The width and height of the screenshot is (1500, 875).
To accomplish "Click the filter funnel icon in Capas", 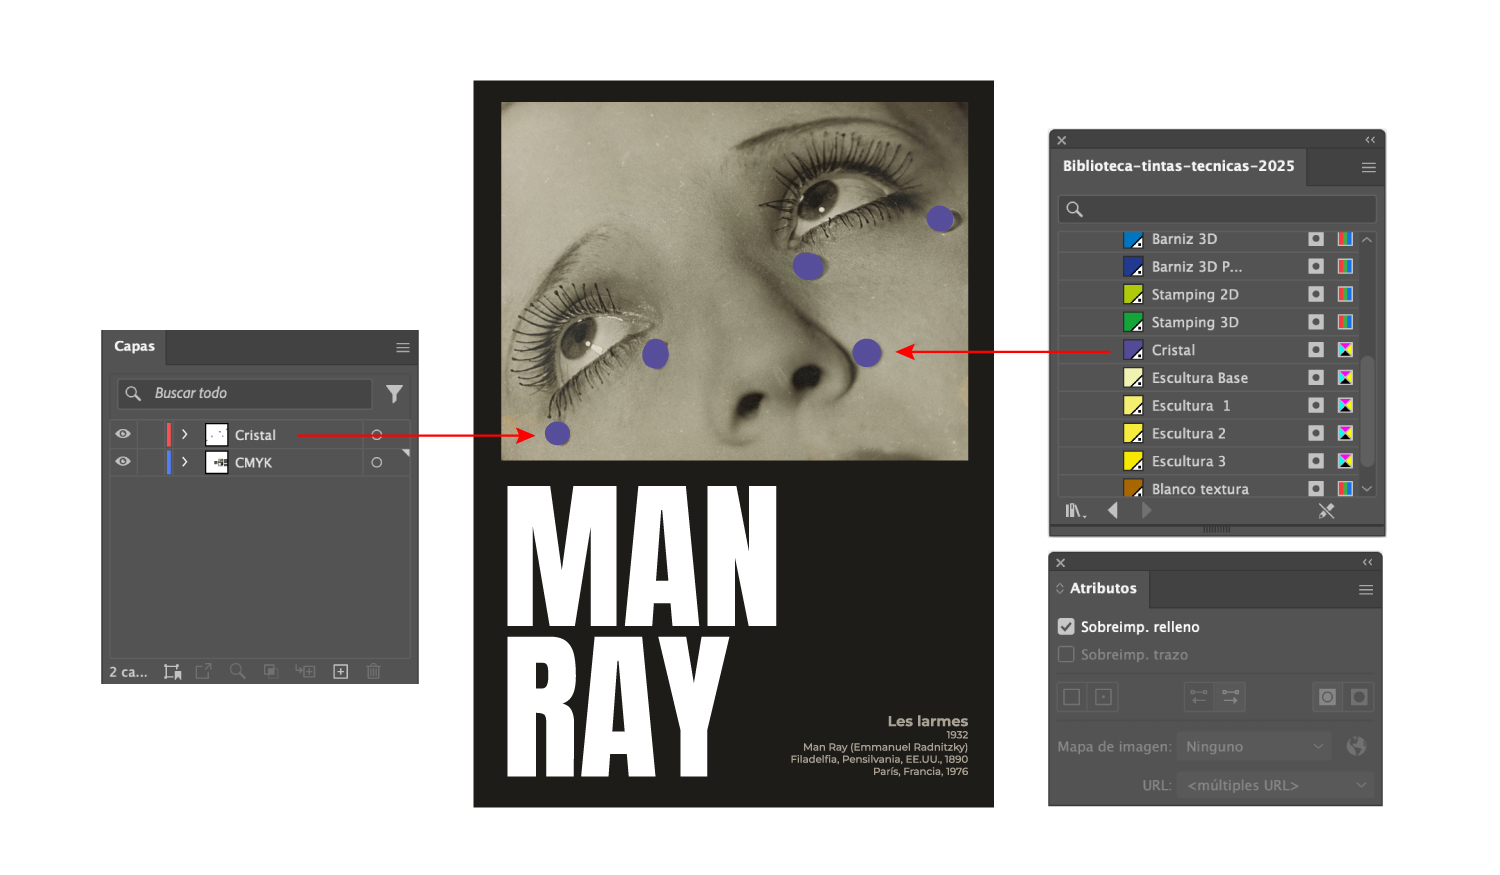I will [394, 394].
